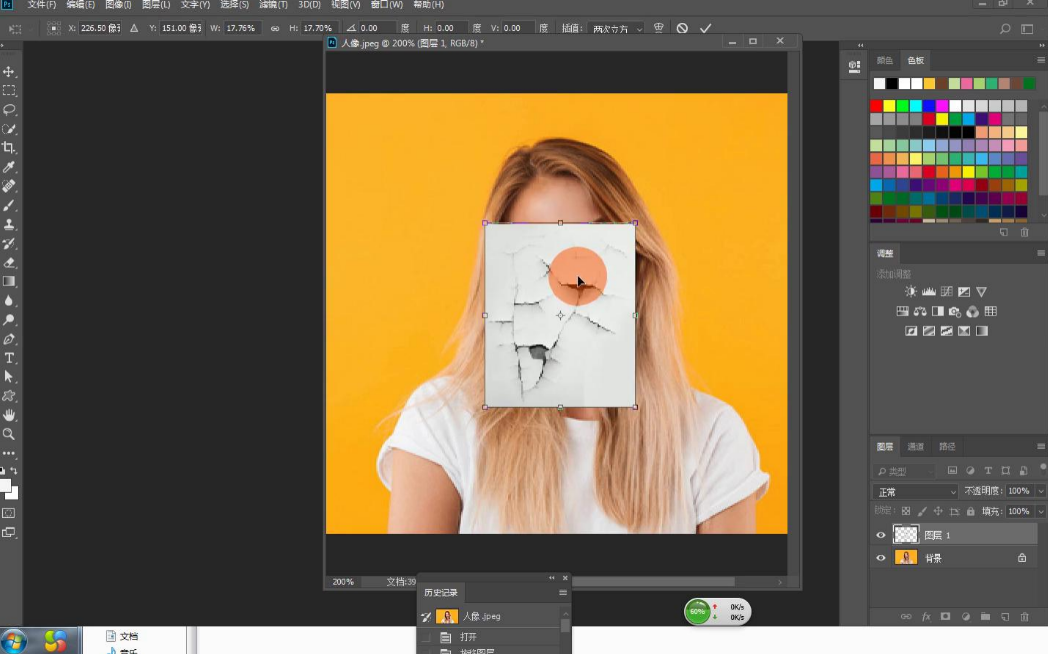The height and width of the screenshot is (654, 1048).
Task: Select the Blur tool
Action: [x=9, y=301]
